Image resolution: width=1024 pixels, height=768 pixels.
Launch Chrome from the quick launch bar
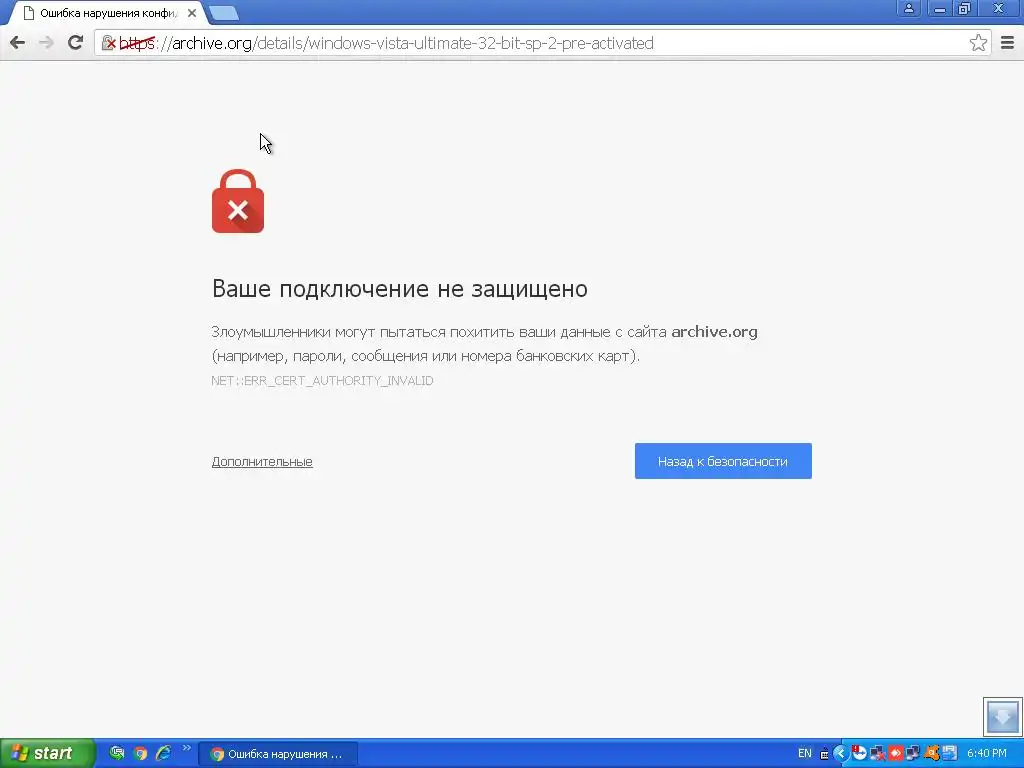[140, 753]
